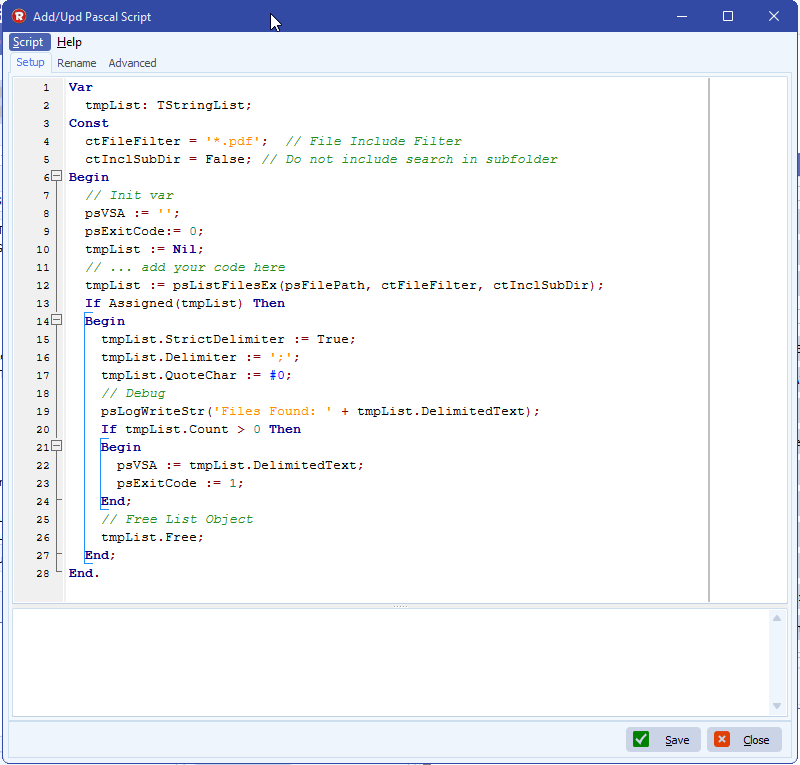This screenshot has height=765, width=800.
Task: Maximize the Add/Upd Pascal Script window
Action: click(728, 16)
